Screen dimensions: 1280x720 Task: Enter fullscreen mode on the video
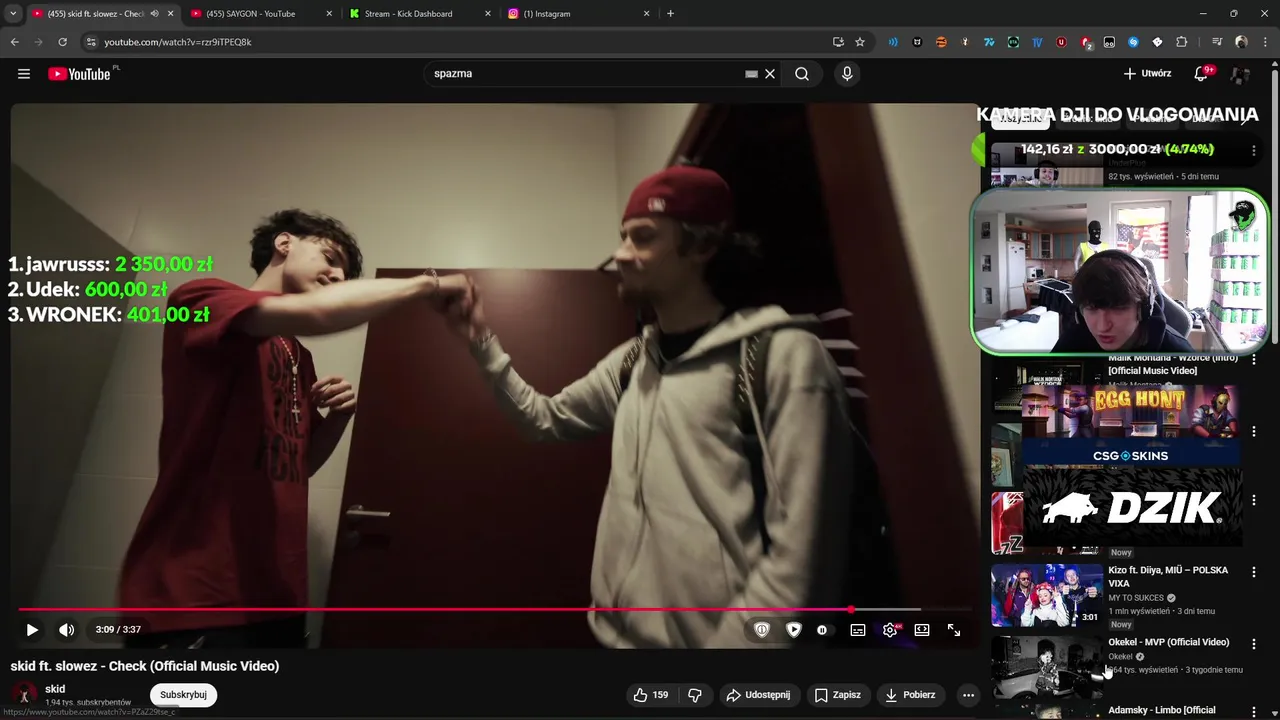pos(954,630)
